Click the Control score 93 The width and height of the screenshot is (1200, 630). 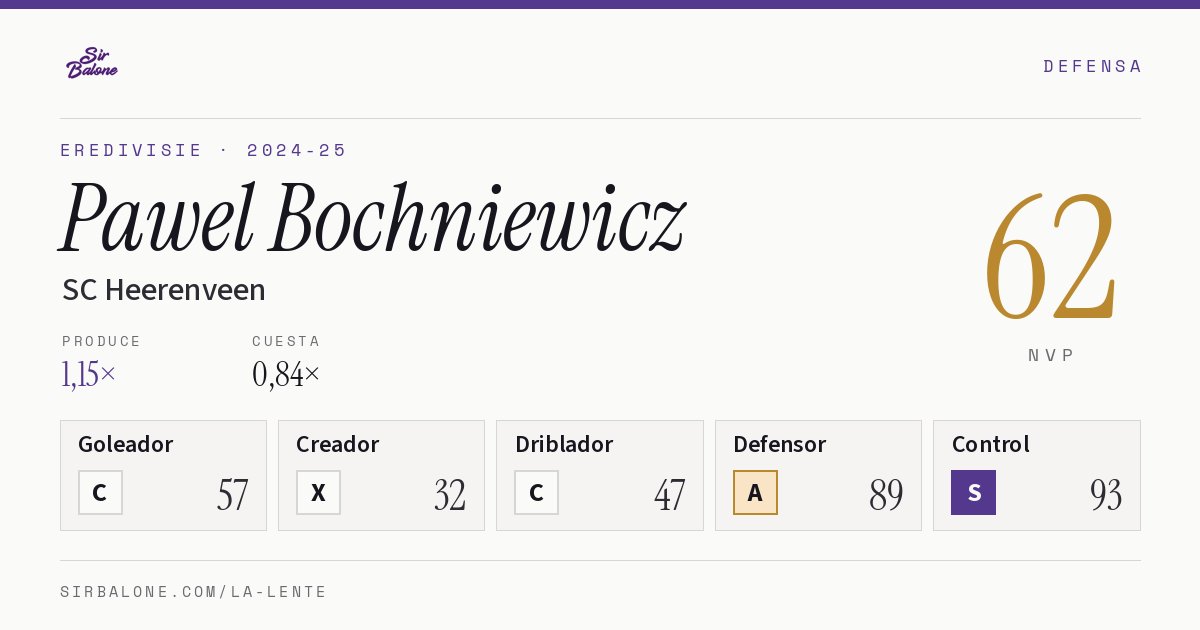tap(1106, 494)
